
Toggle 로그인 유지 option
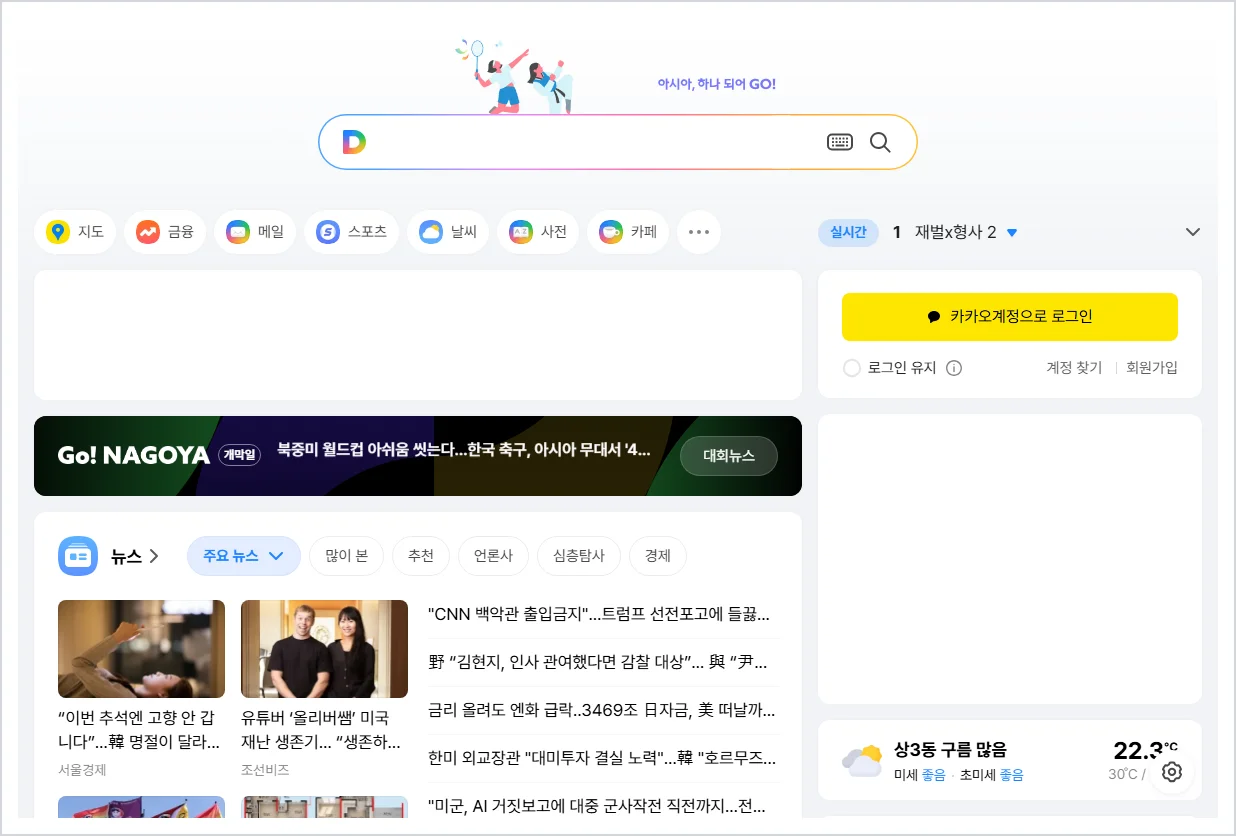889,368
